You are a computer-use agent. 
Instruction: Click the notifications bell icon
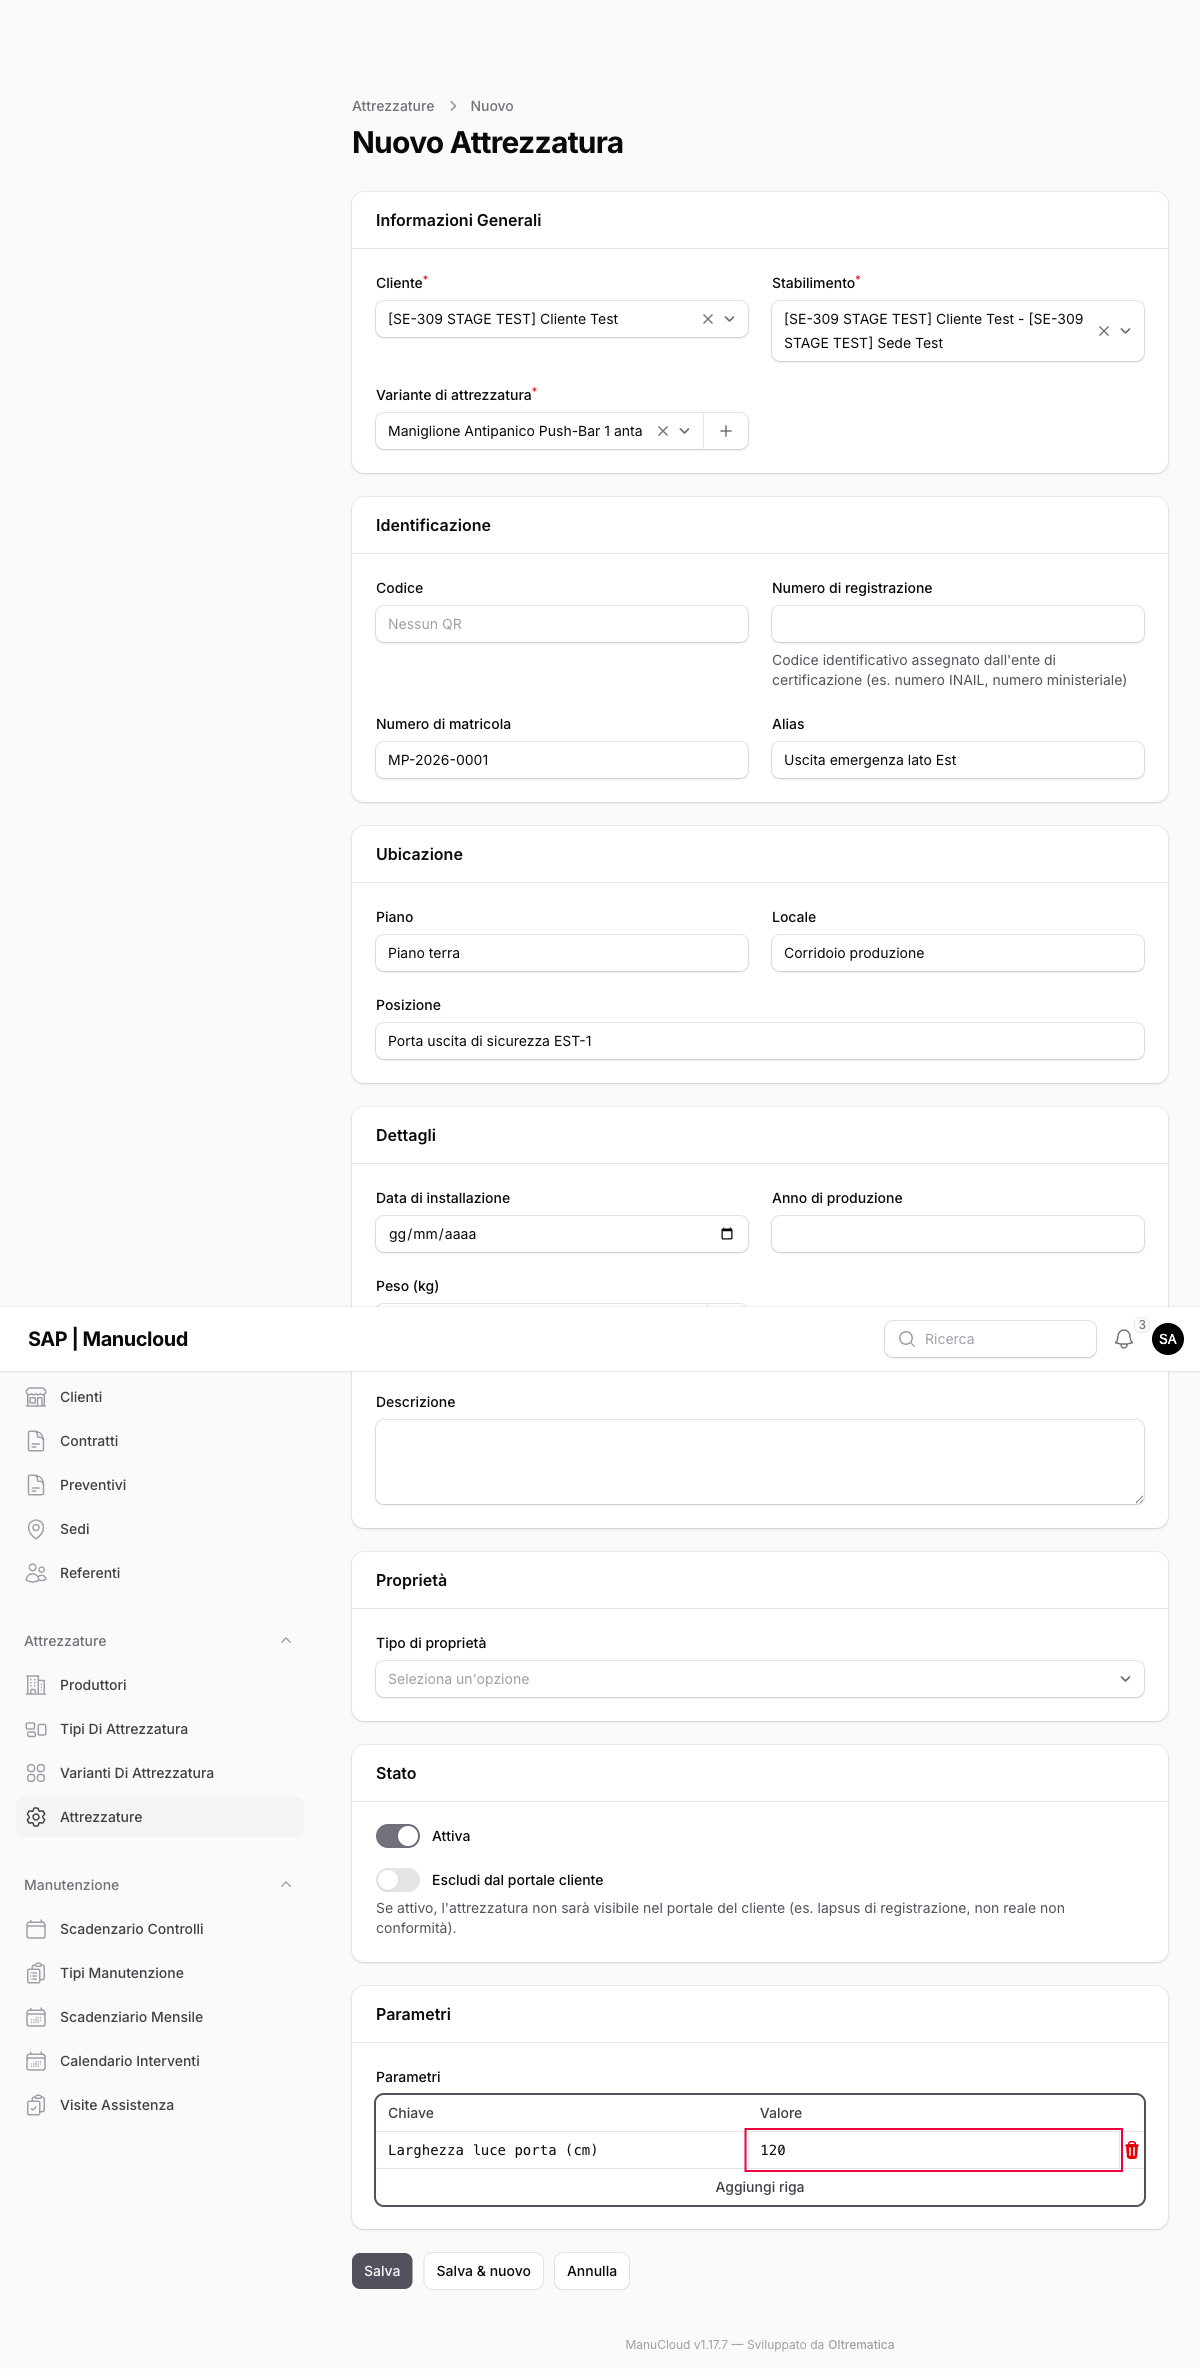1124,1339
